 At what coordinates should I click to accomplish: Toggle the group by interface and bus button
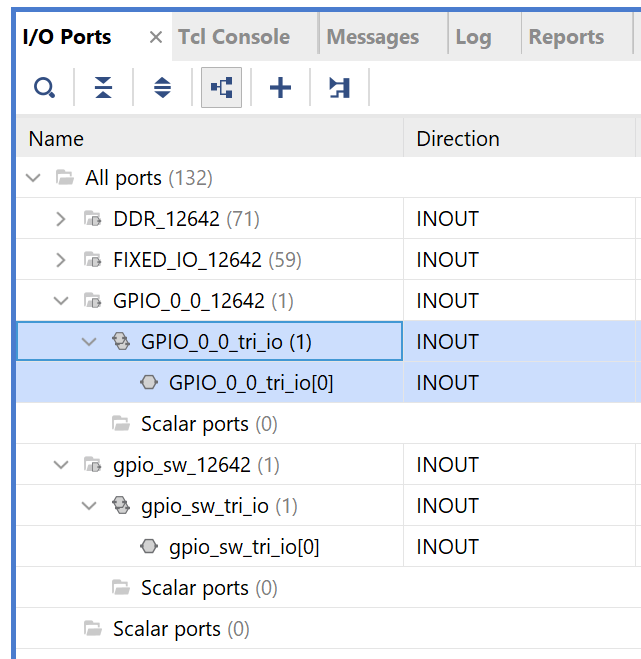222,87
